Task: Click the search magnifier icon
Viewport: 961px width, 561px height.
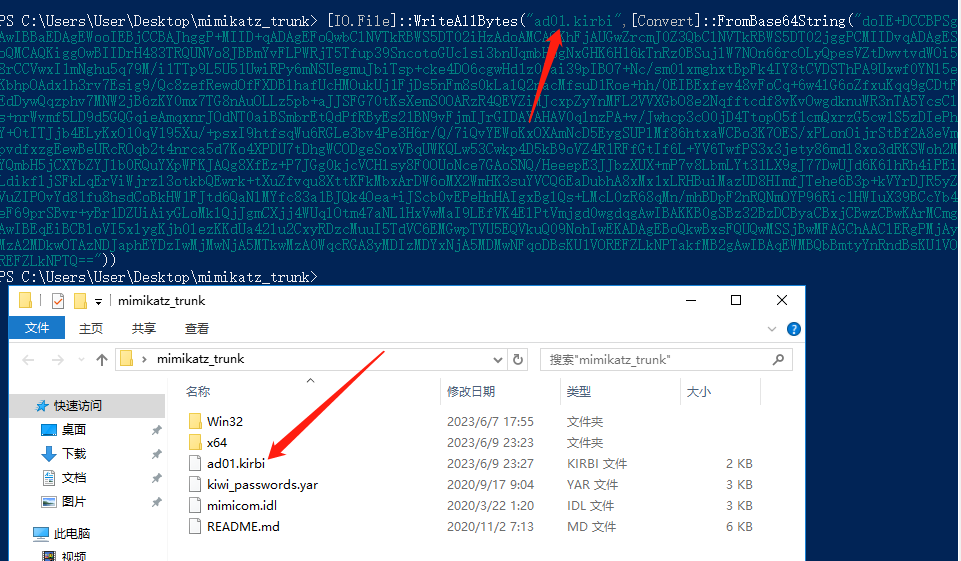Action: [x=778, y=360]
